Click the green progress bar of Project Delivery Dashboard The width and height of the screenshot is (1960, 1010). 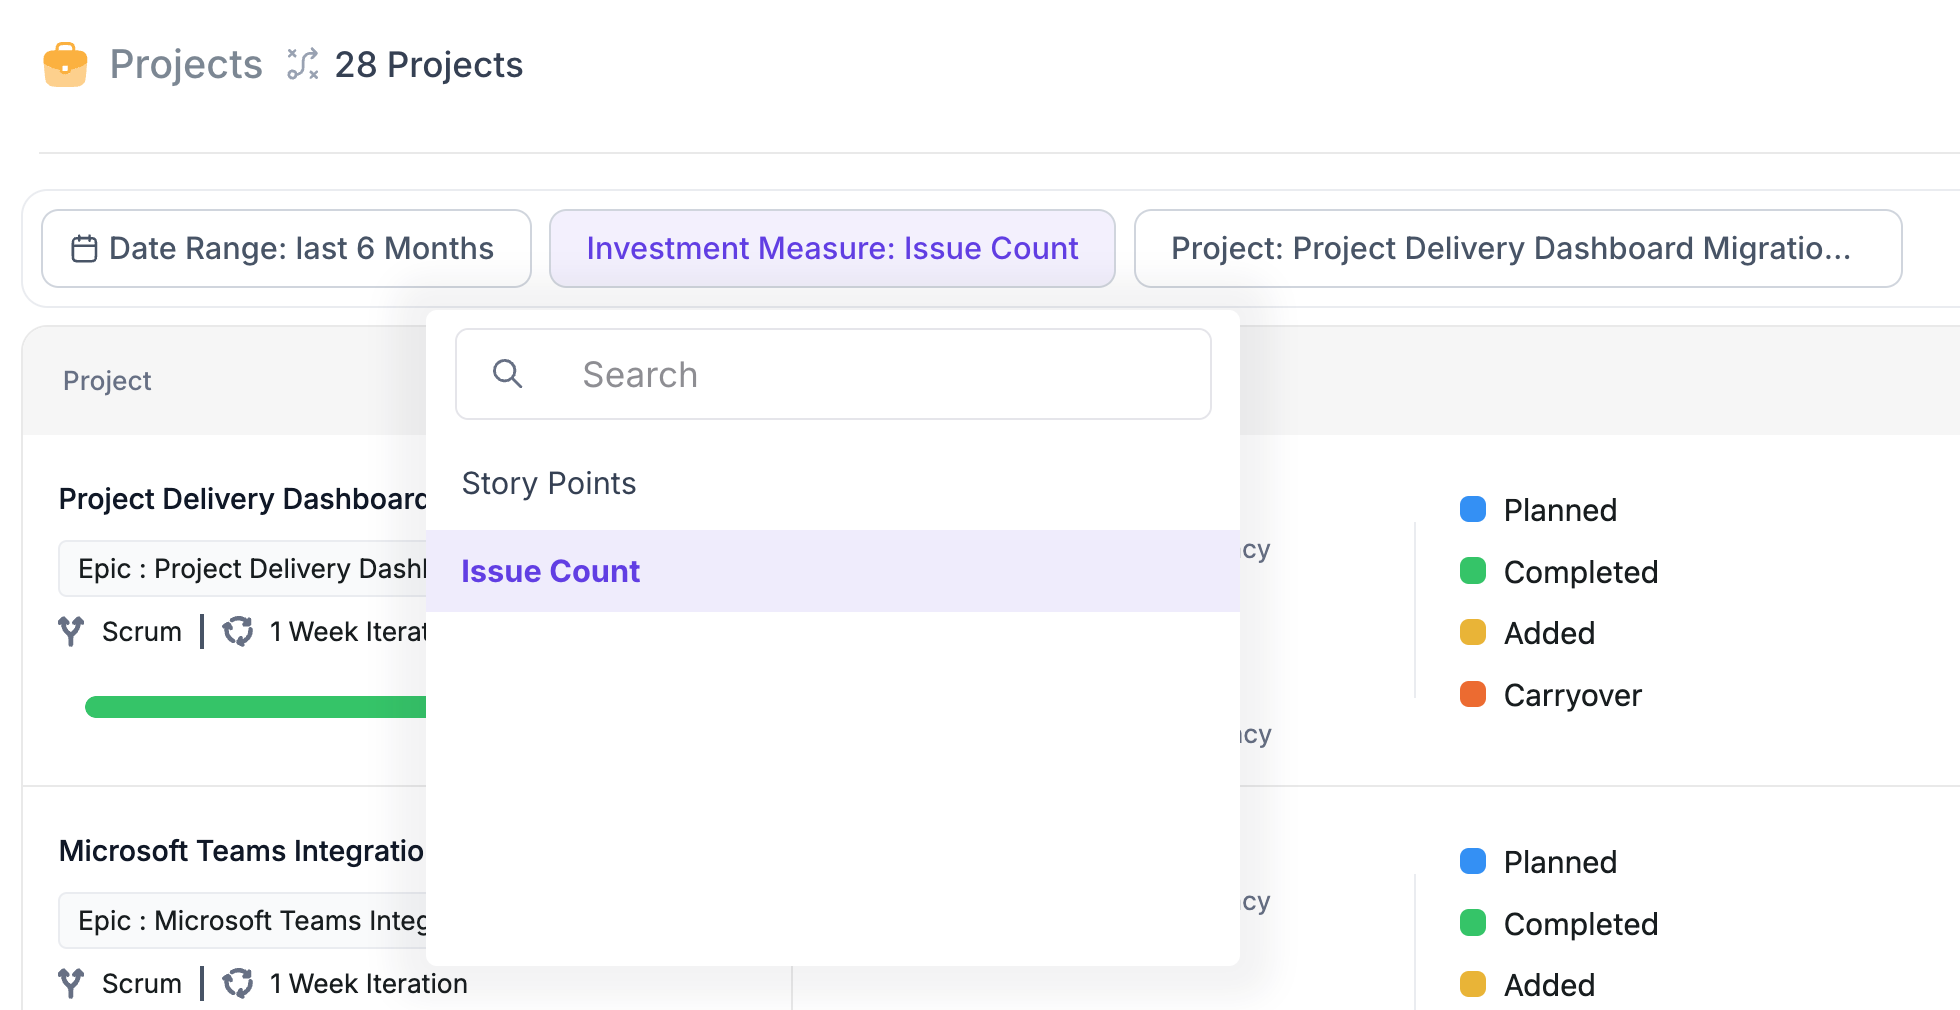tap(256, 707)
